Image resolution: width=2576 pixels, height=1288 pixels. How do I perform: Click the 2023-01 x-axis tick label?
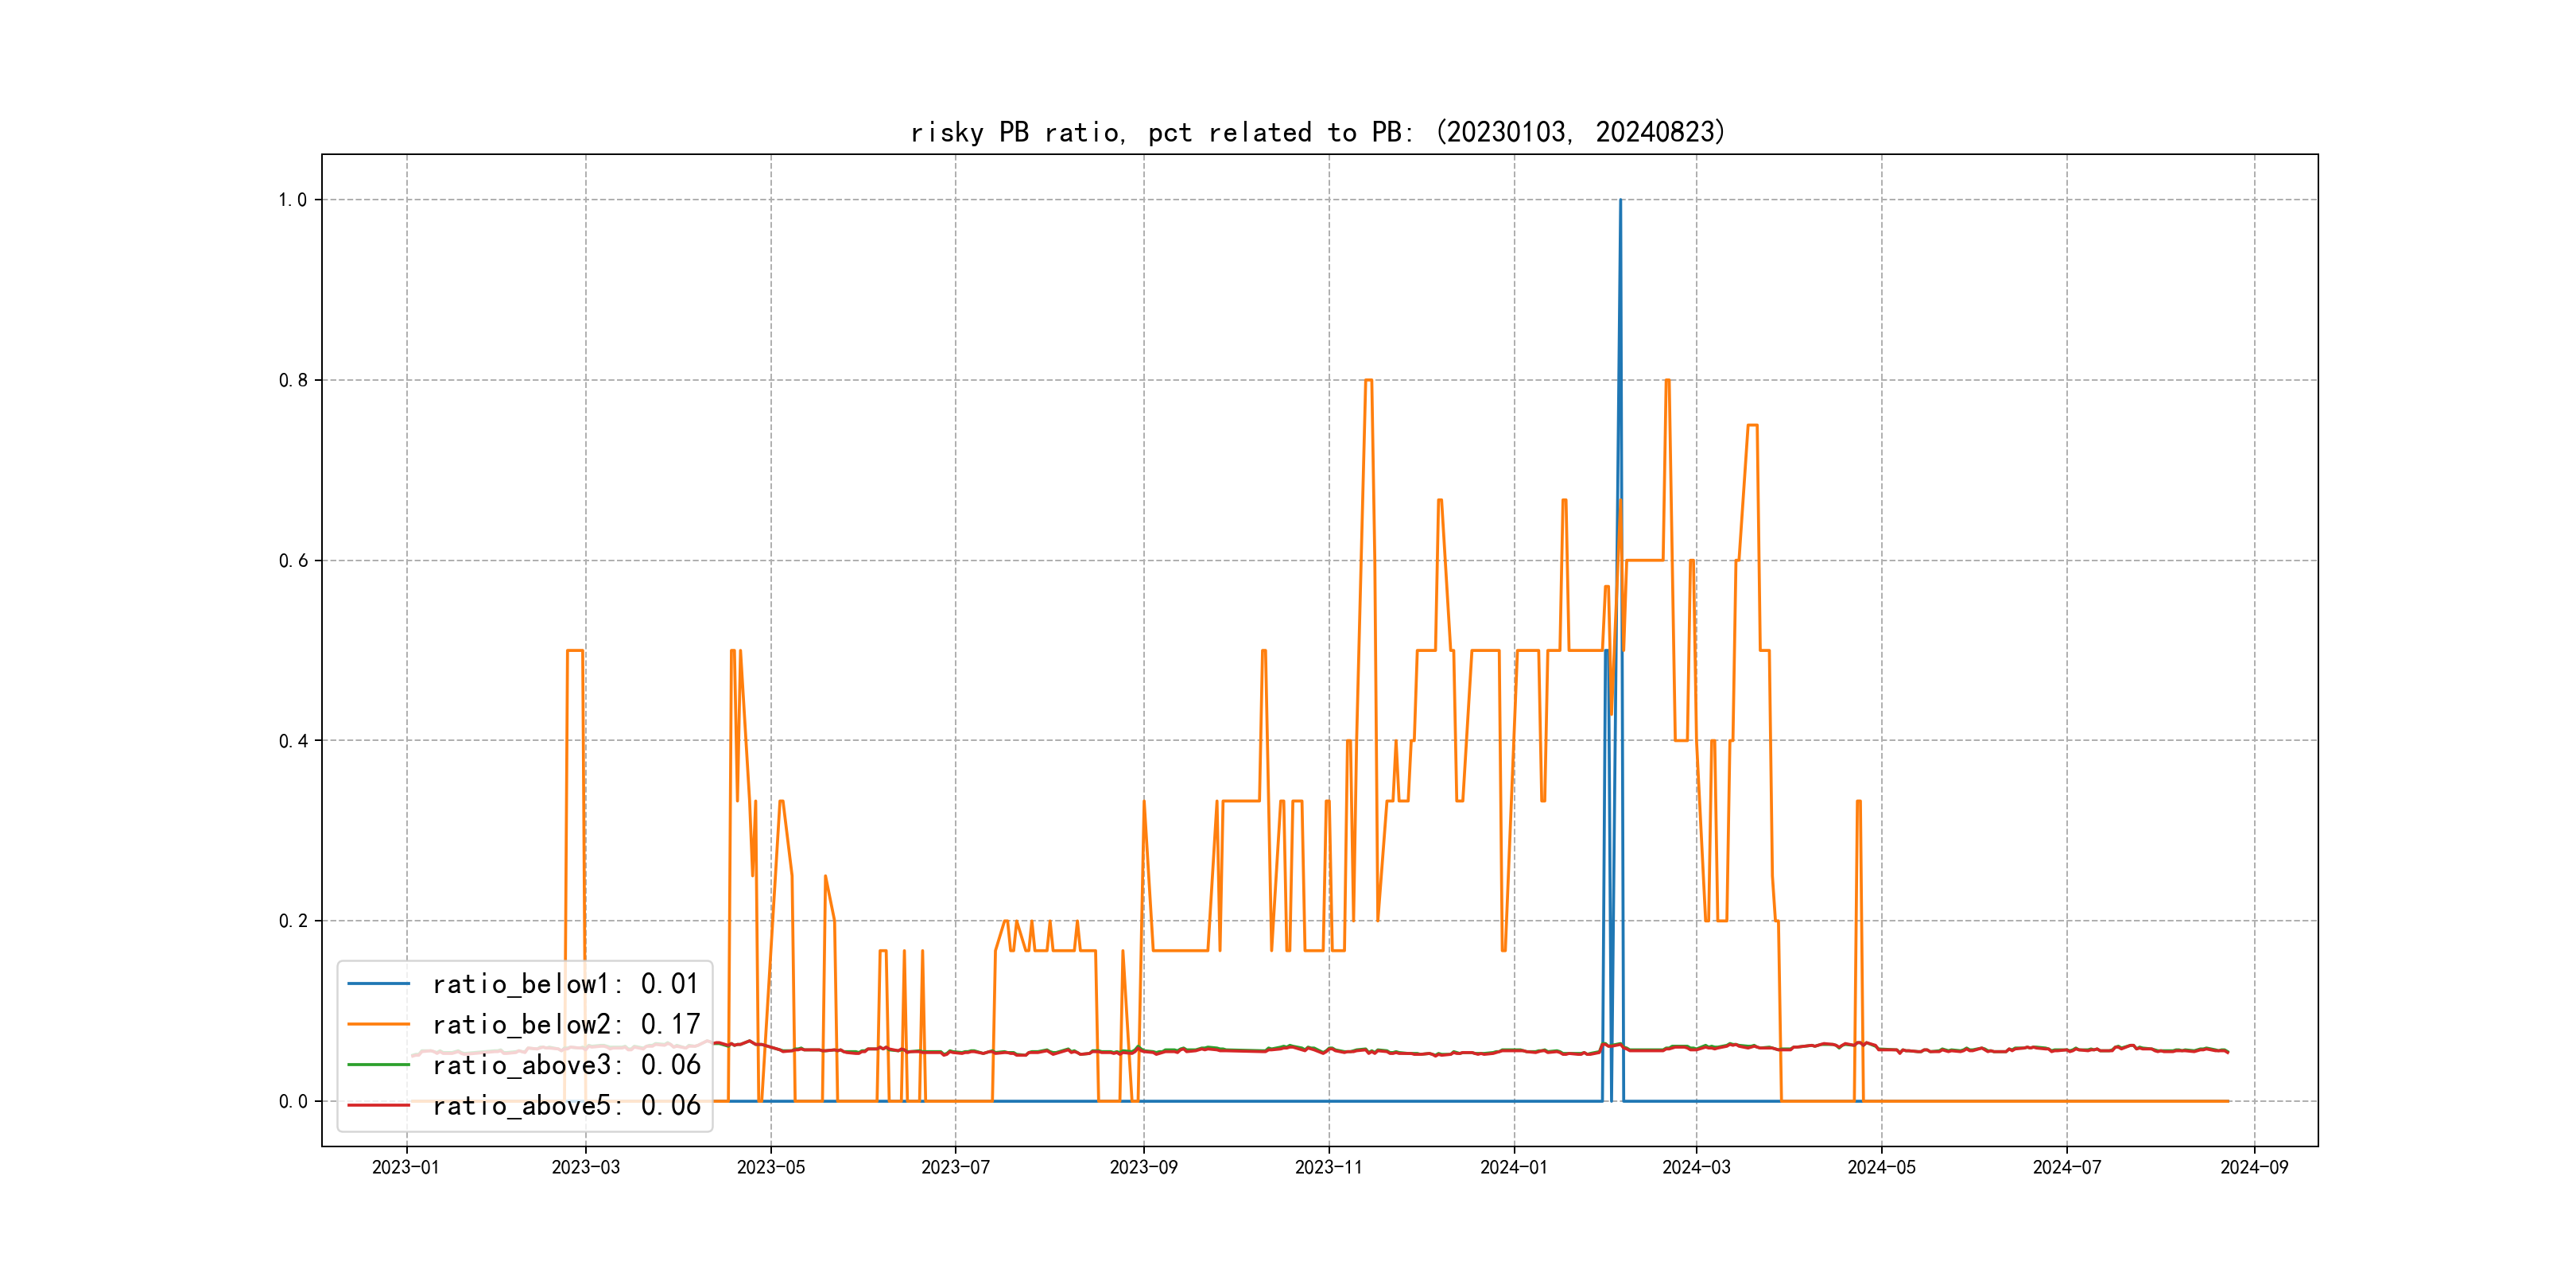(406, 1167)
